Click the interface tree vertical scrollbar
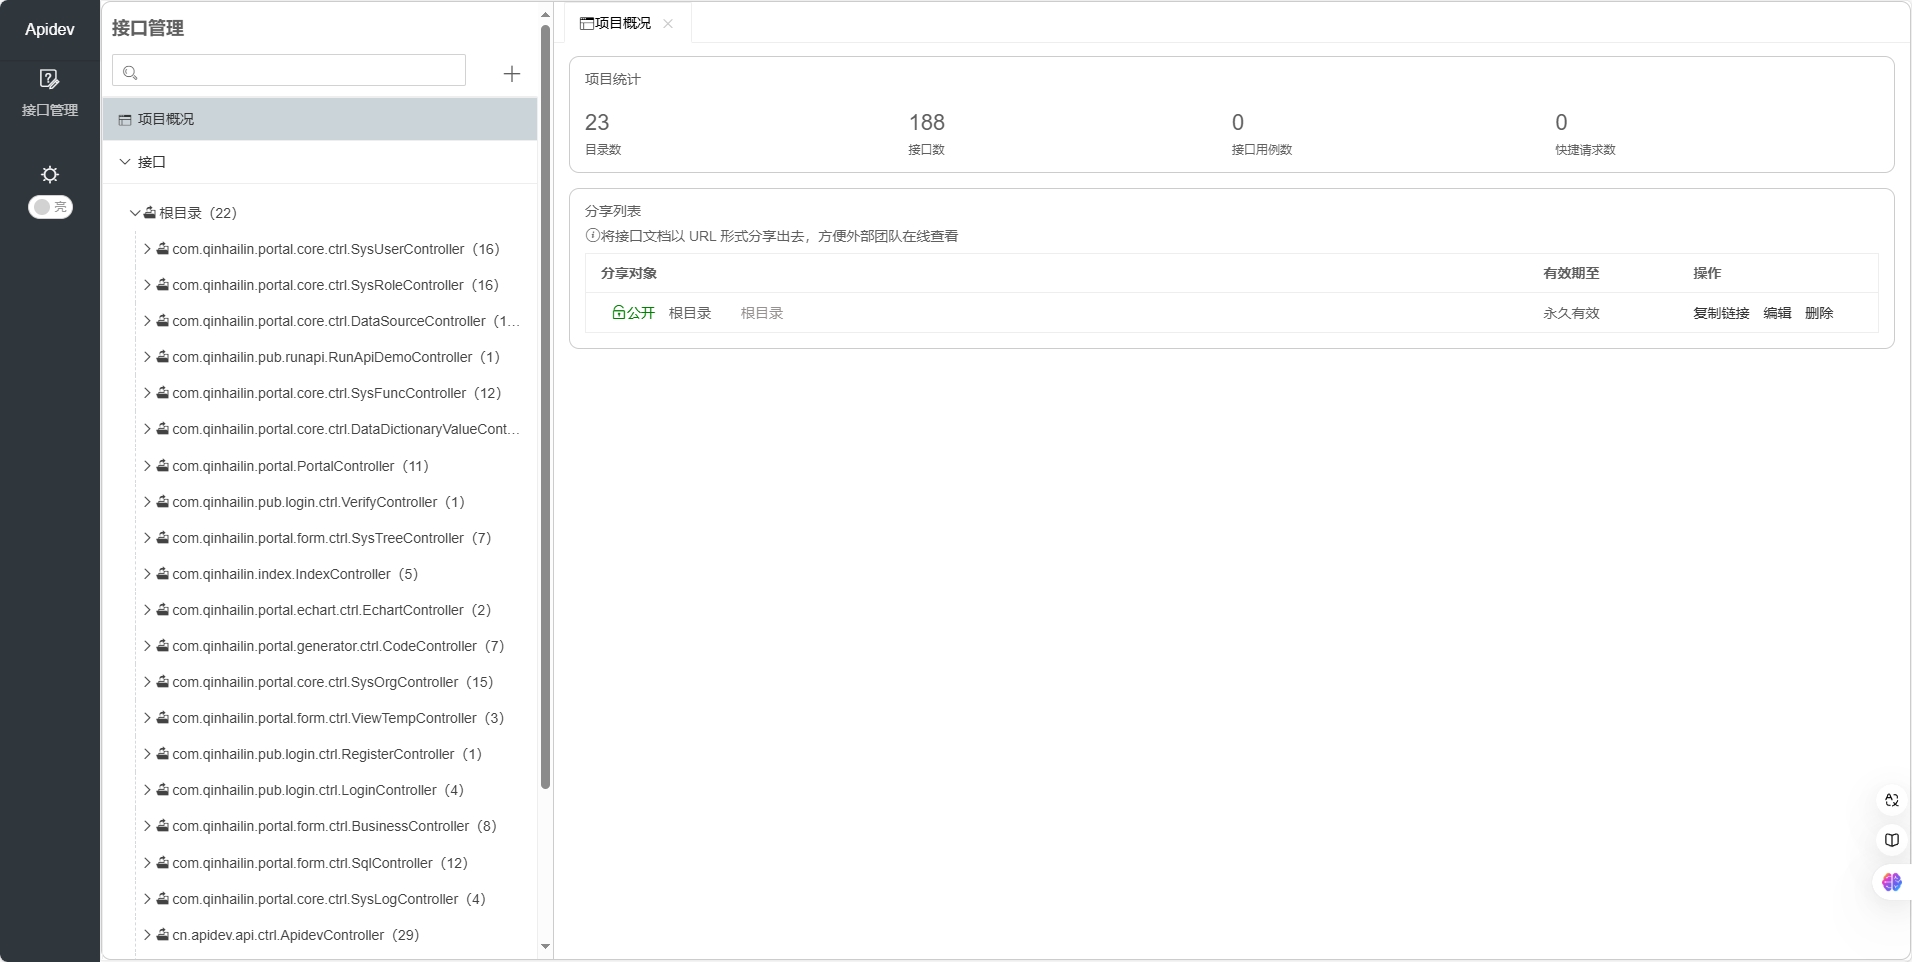This screenshot has width=1912, height=962. (x=545, y=400)
